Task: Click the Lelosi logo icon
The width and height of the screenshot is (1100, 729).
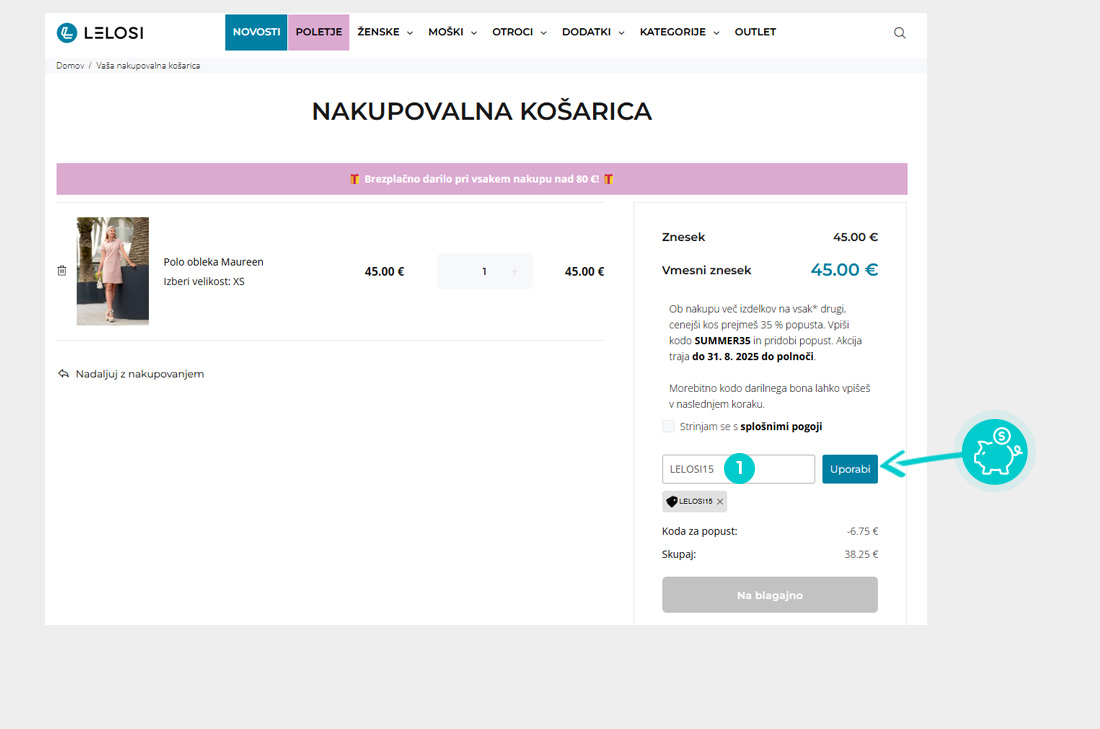Action: [x=67, y=33]
